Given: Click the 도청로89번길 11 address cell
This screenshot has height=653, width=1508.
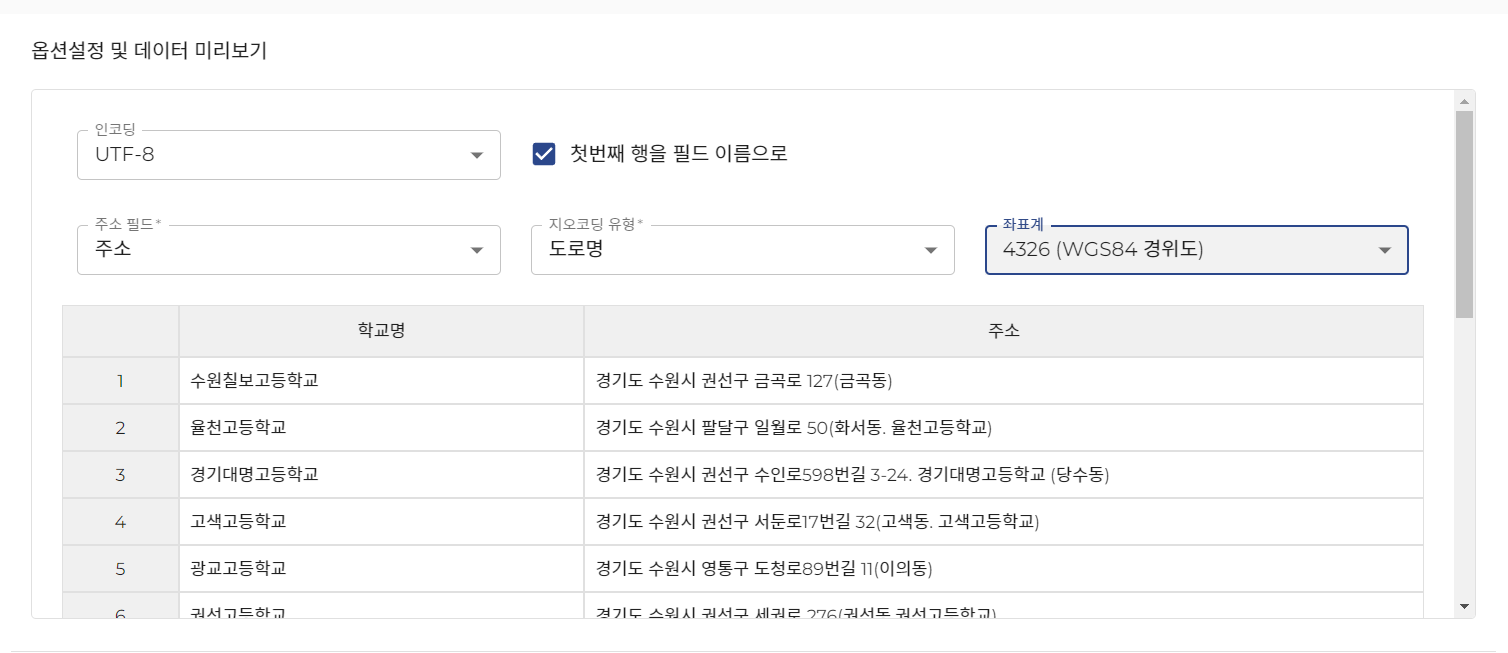Looking at the screenshot, I should pos(1003,569).
